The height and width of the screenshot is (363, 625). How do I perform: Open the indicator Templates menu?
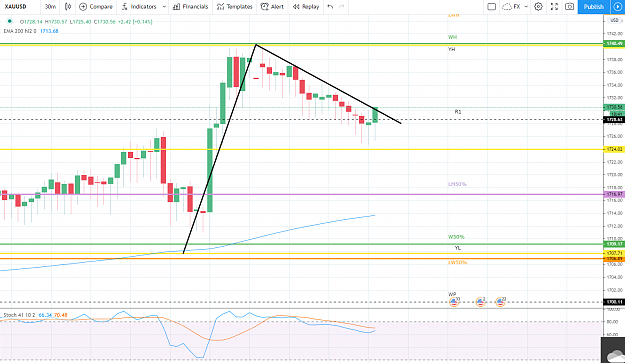click(235, 7)
